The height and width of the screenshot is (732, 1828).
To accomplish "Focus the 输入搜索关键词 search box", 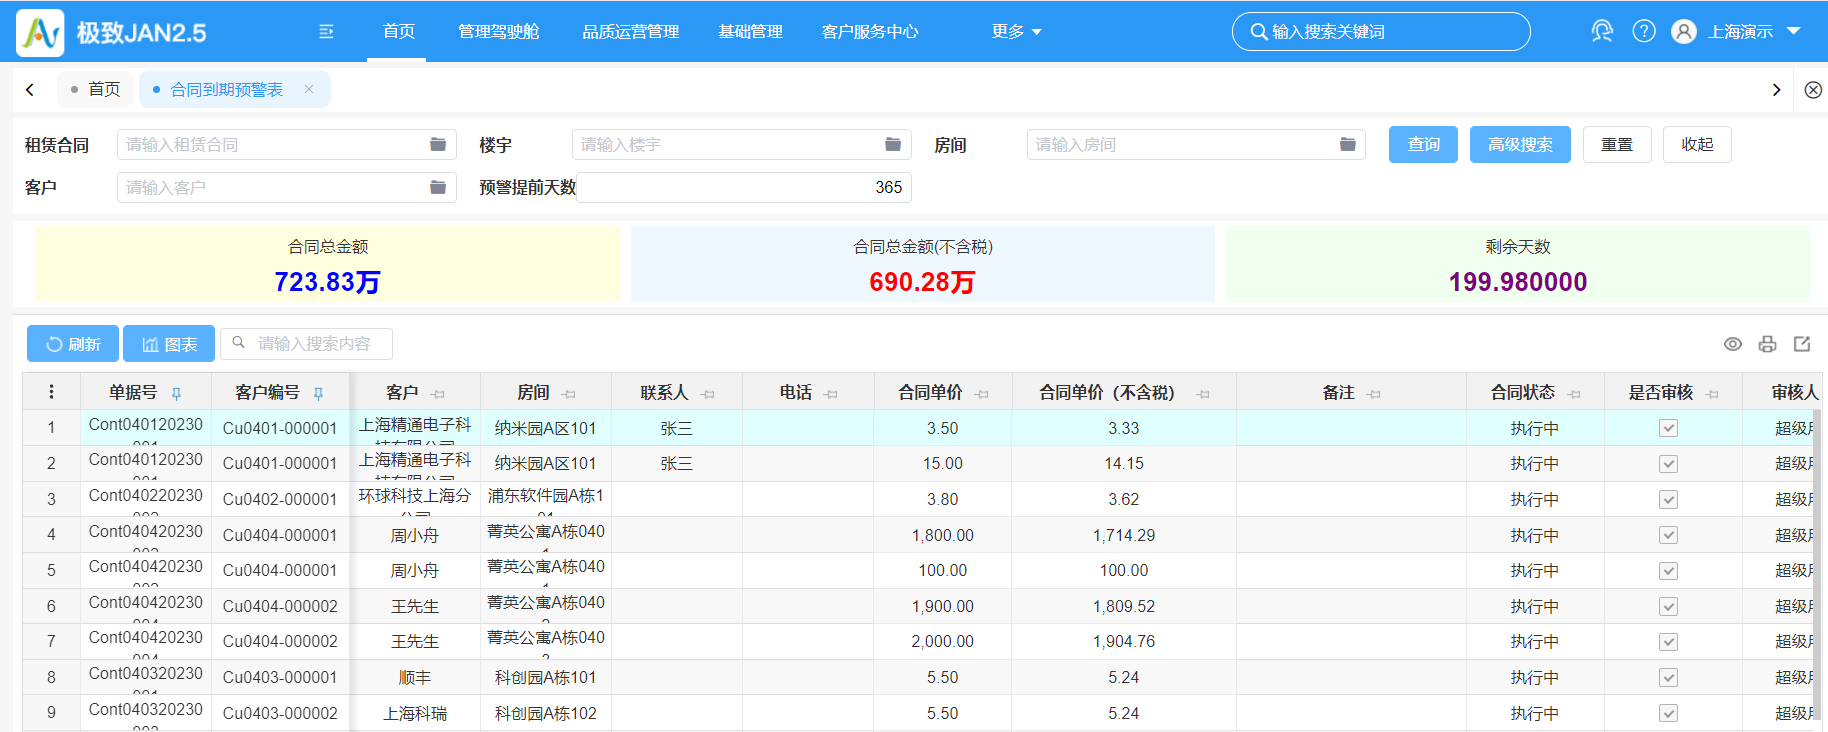I will pos(1381,32).
